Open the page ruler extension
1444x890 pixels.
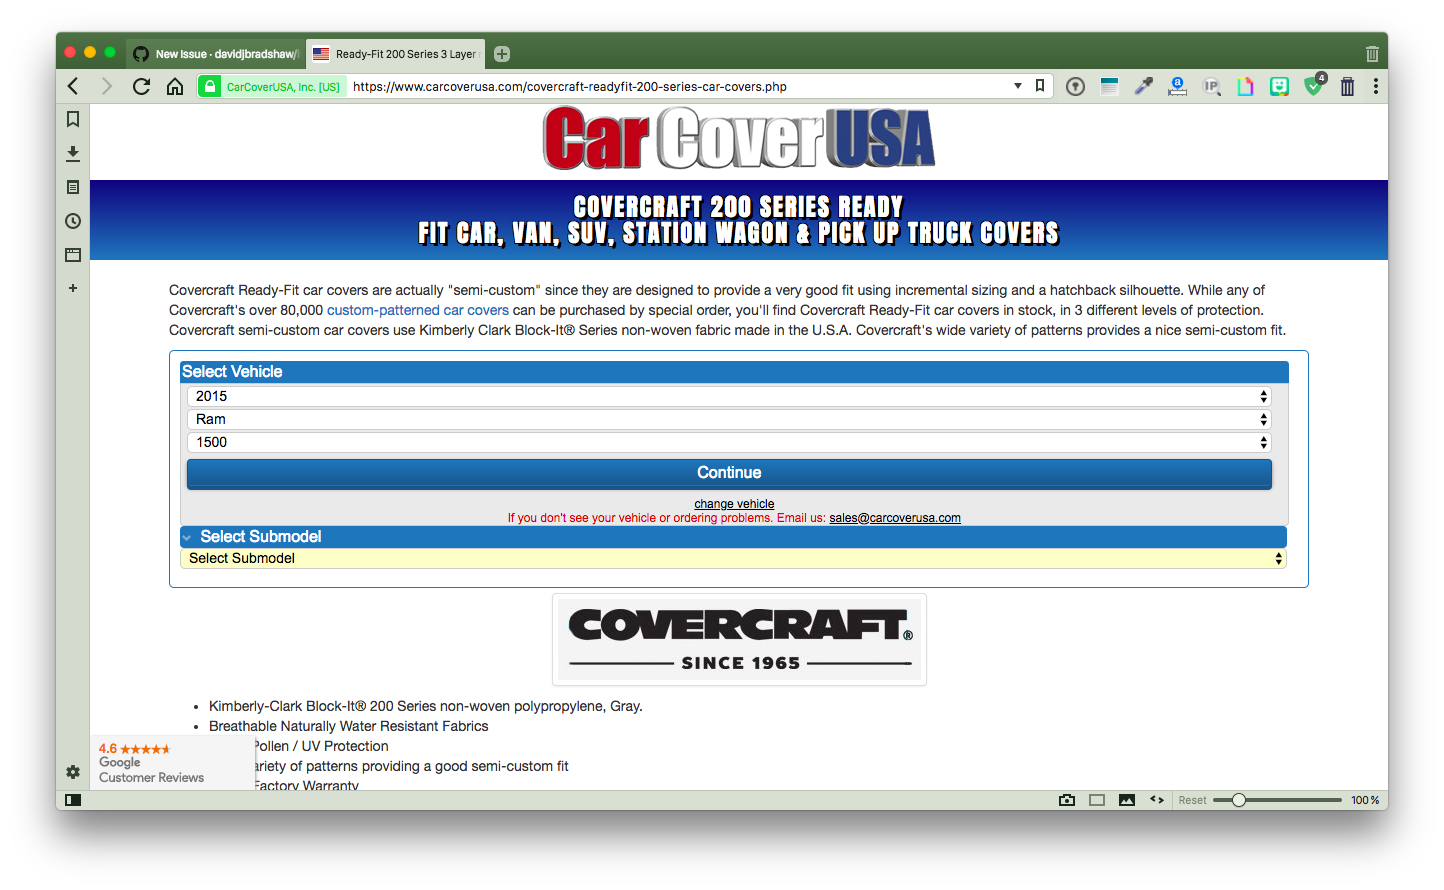(x=1177, y=87)
